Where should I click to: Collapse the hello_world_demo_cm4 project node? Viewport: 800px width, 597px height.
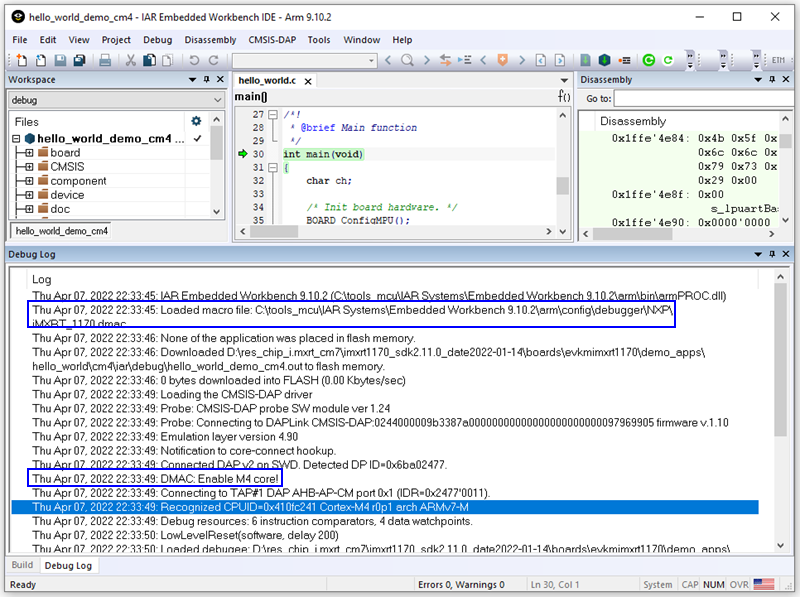tap(16, 138)
